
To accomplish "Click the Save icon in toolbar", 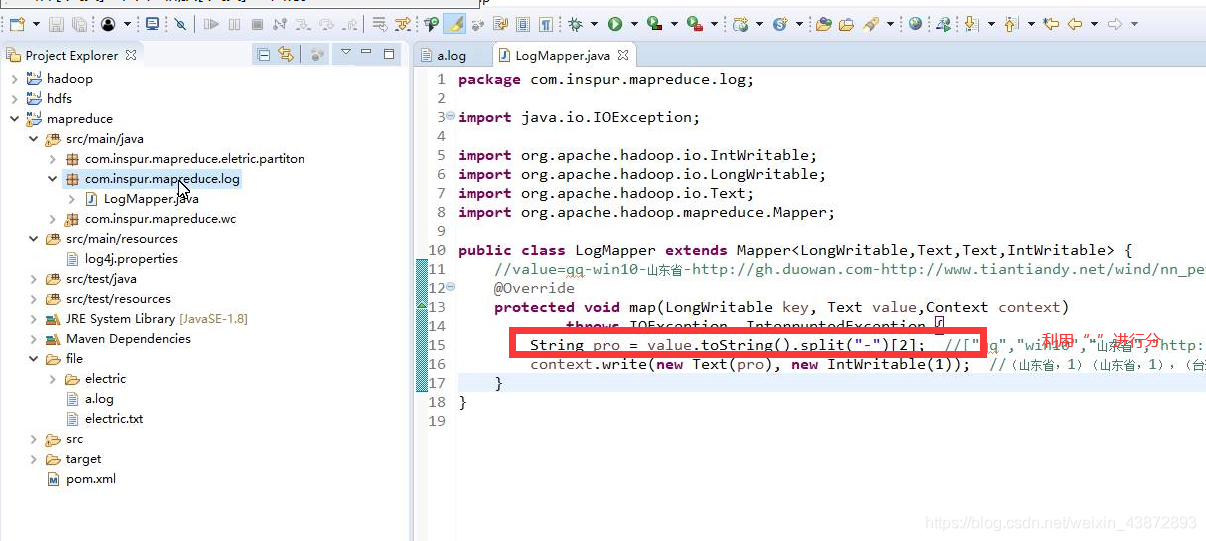I will click(x=56, y=24).
